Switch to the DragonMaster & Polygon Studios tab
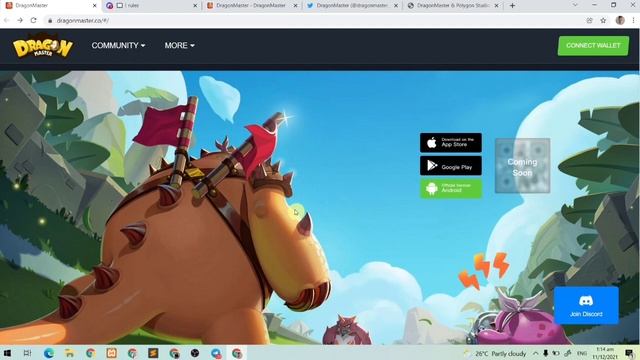Image resolution: width=640 pixels, height=360 pixels. [x=452, y=6]
